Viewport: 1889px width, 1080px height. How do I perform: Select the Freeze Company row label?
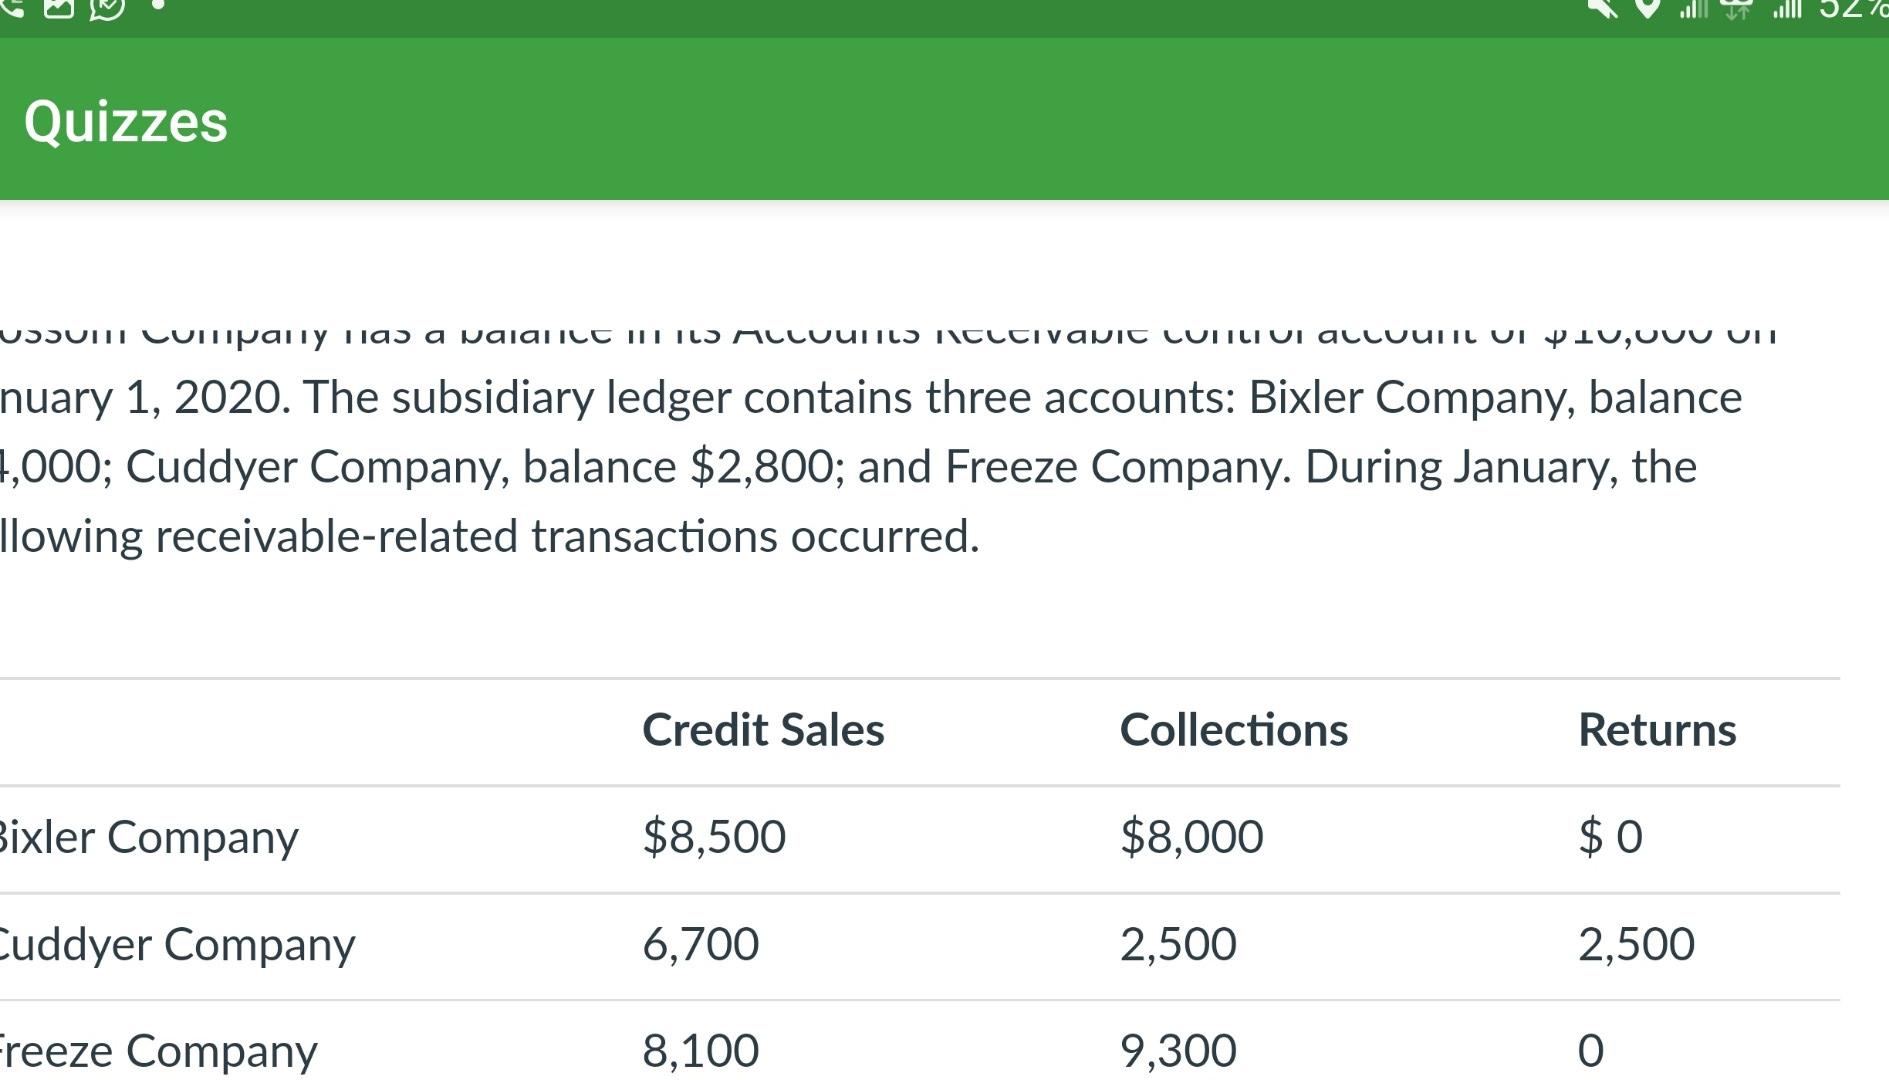(x=155, y=1050)
